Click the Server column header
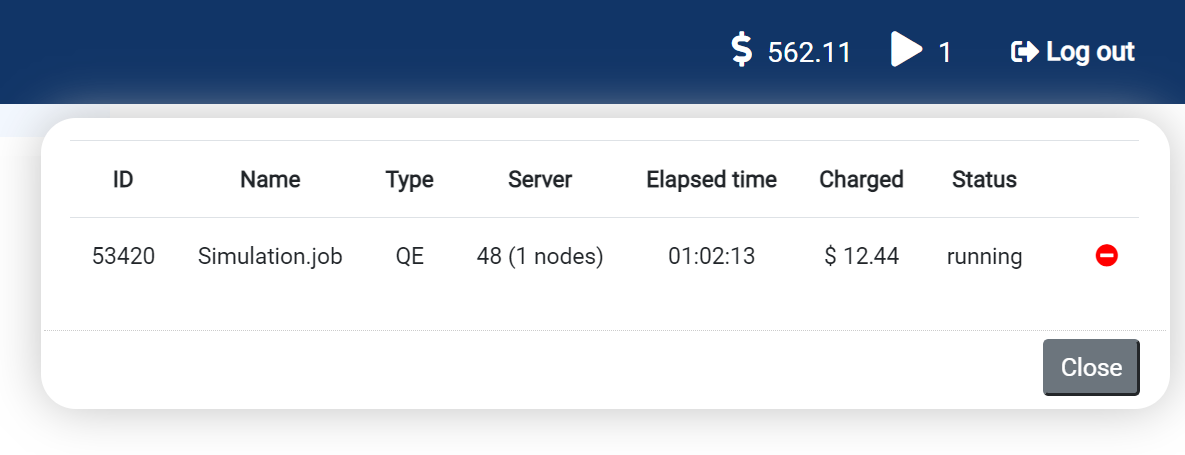Screen dimensions: 1185x455 coord(540,180)
